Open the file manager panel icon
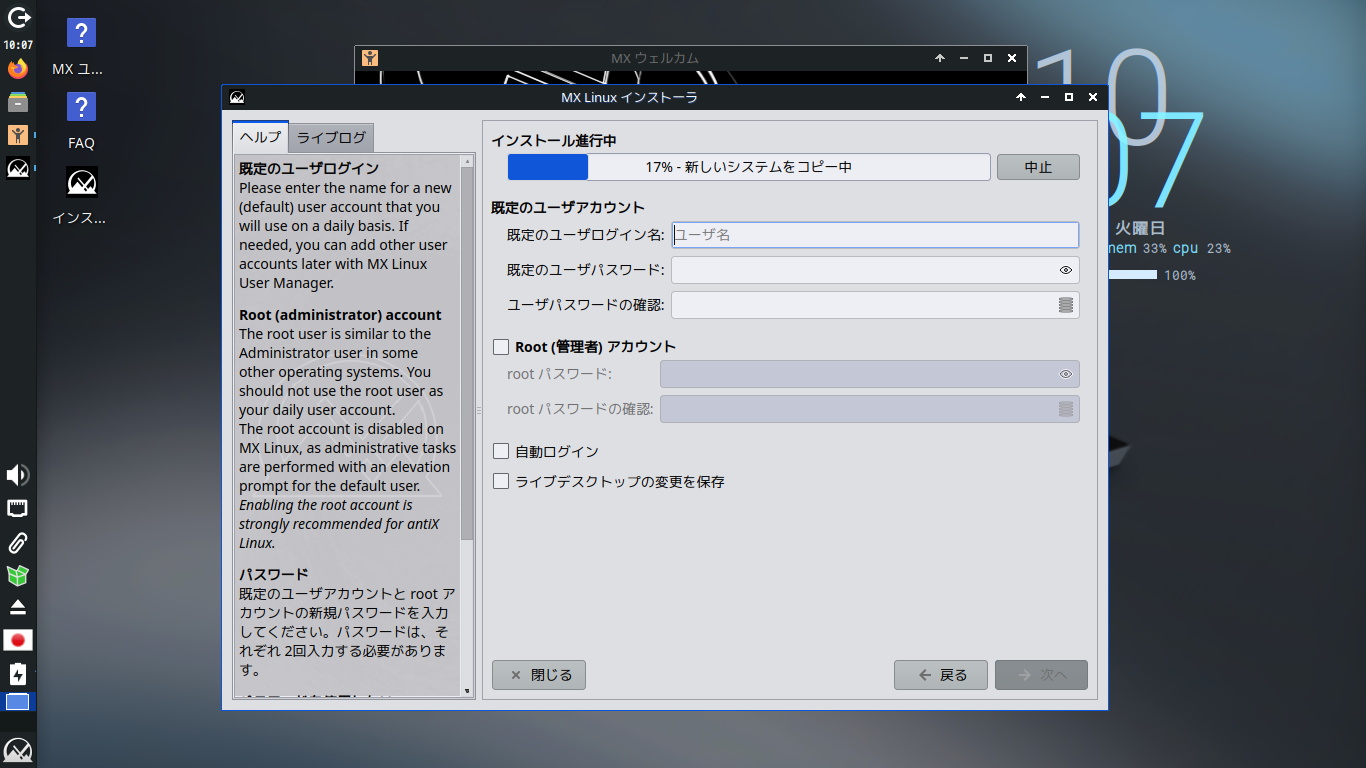The width and height of the screenshot is (1366, 768). pos(17,102)
